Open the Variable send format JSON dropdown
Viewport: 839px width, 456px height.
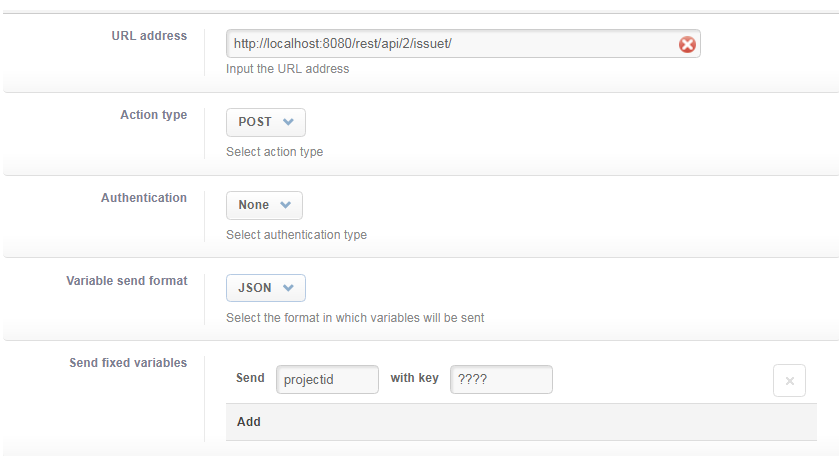click(266, 288)
